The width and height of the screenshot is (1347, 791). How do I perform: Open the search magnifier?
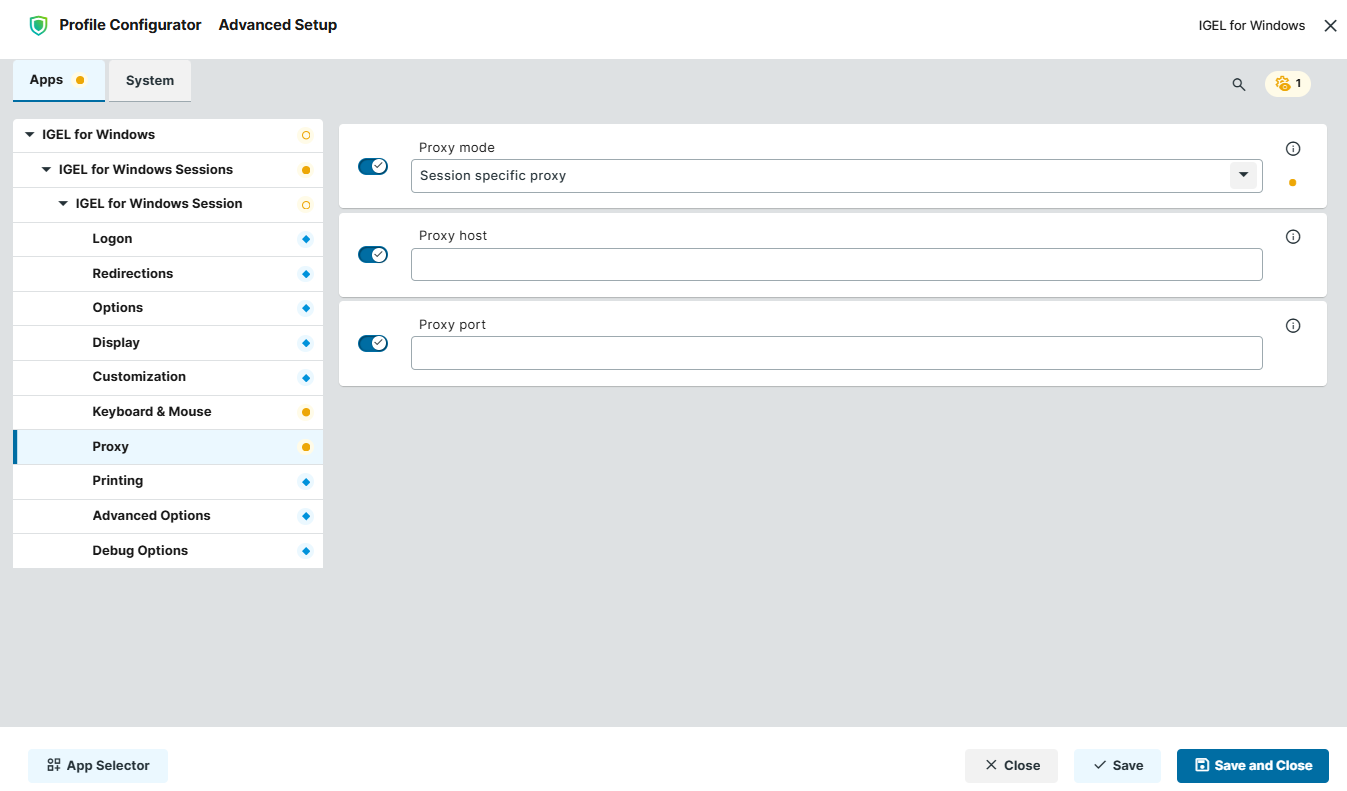[x=1238, y=84]
